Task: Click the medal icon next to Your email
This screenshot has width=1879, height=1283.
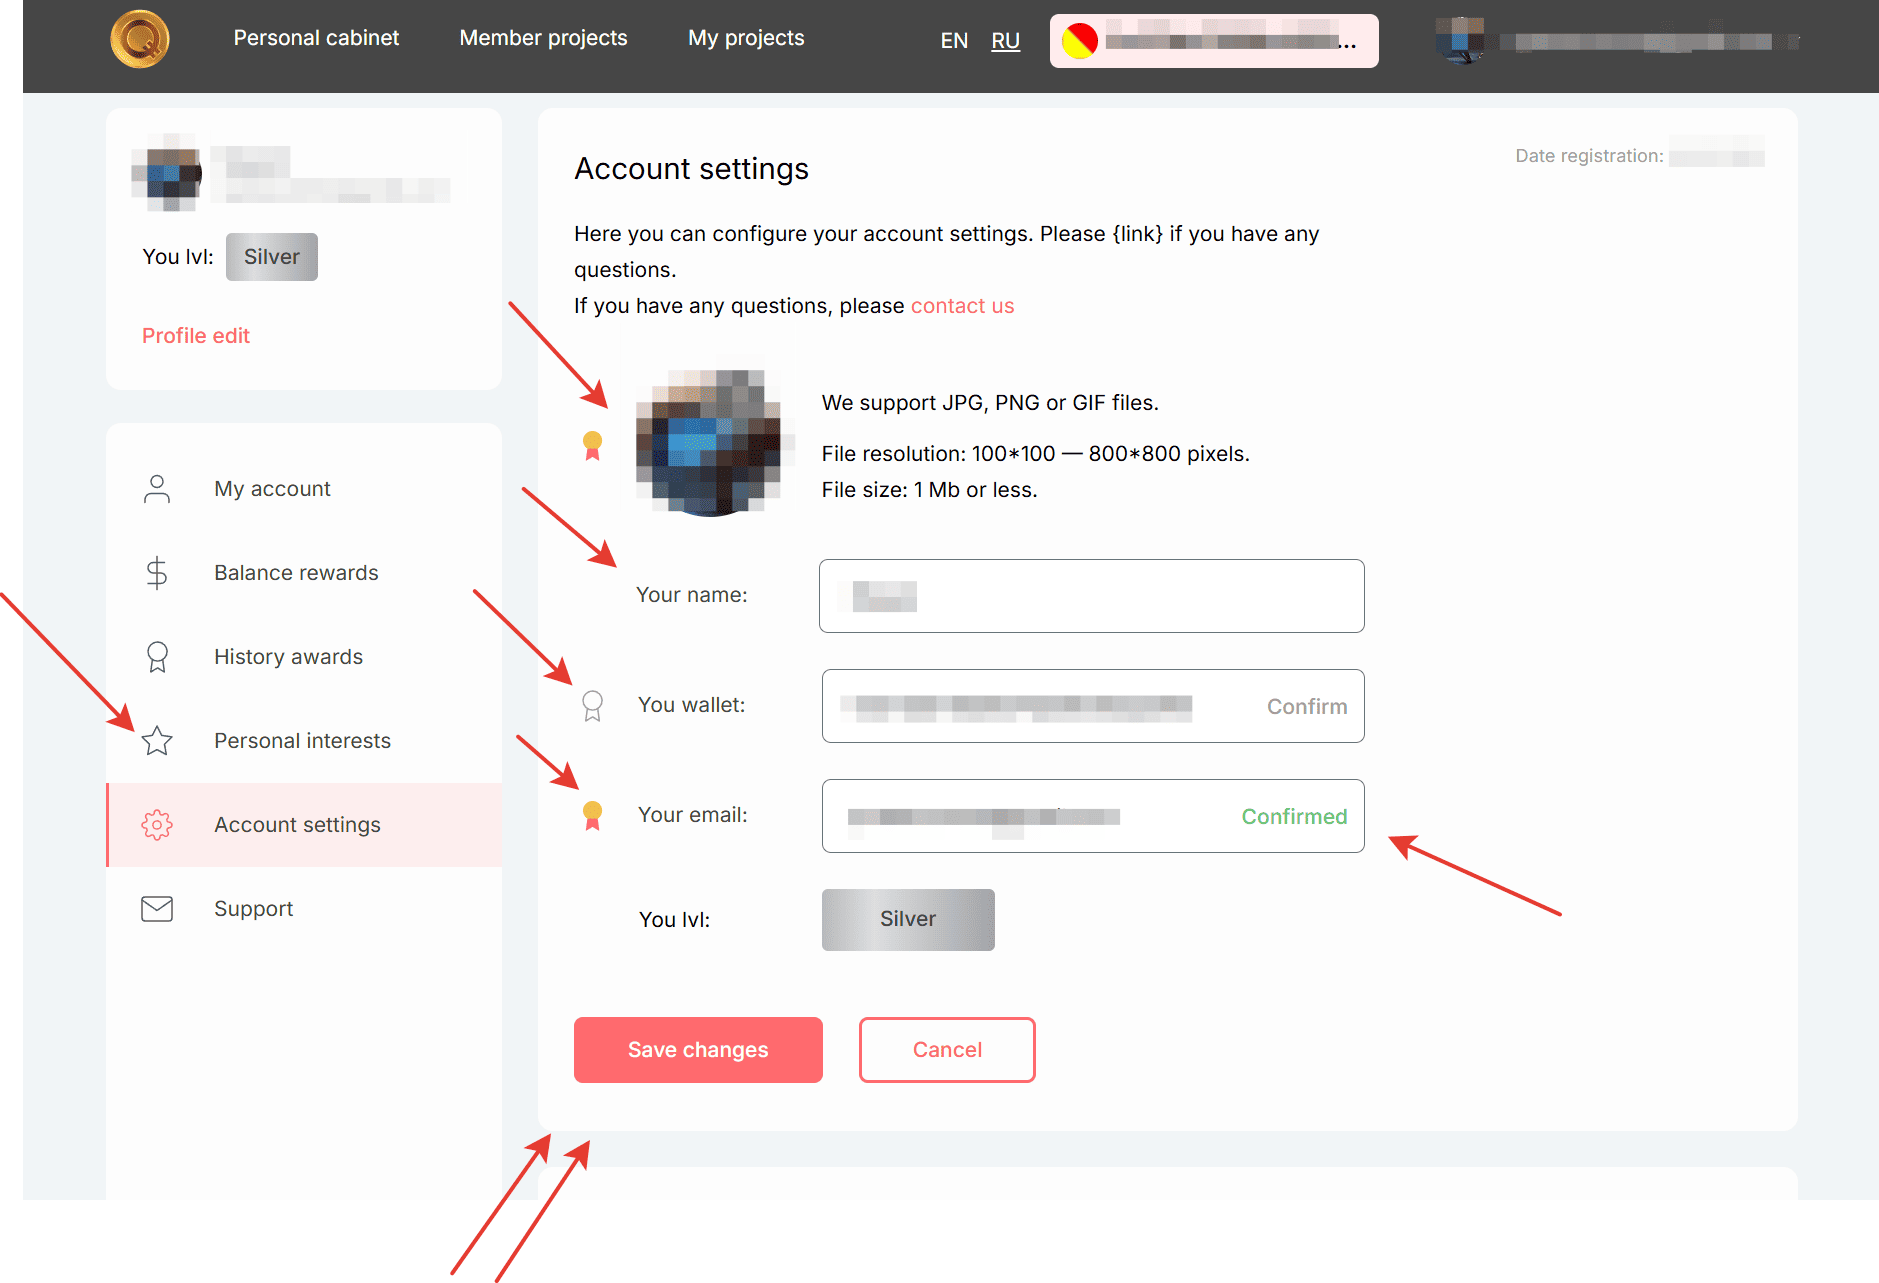Action: point(591,815)
